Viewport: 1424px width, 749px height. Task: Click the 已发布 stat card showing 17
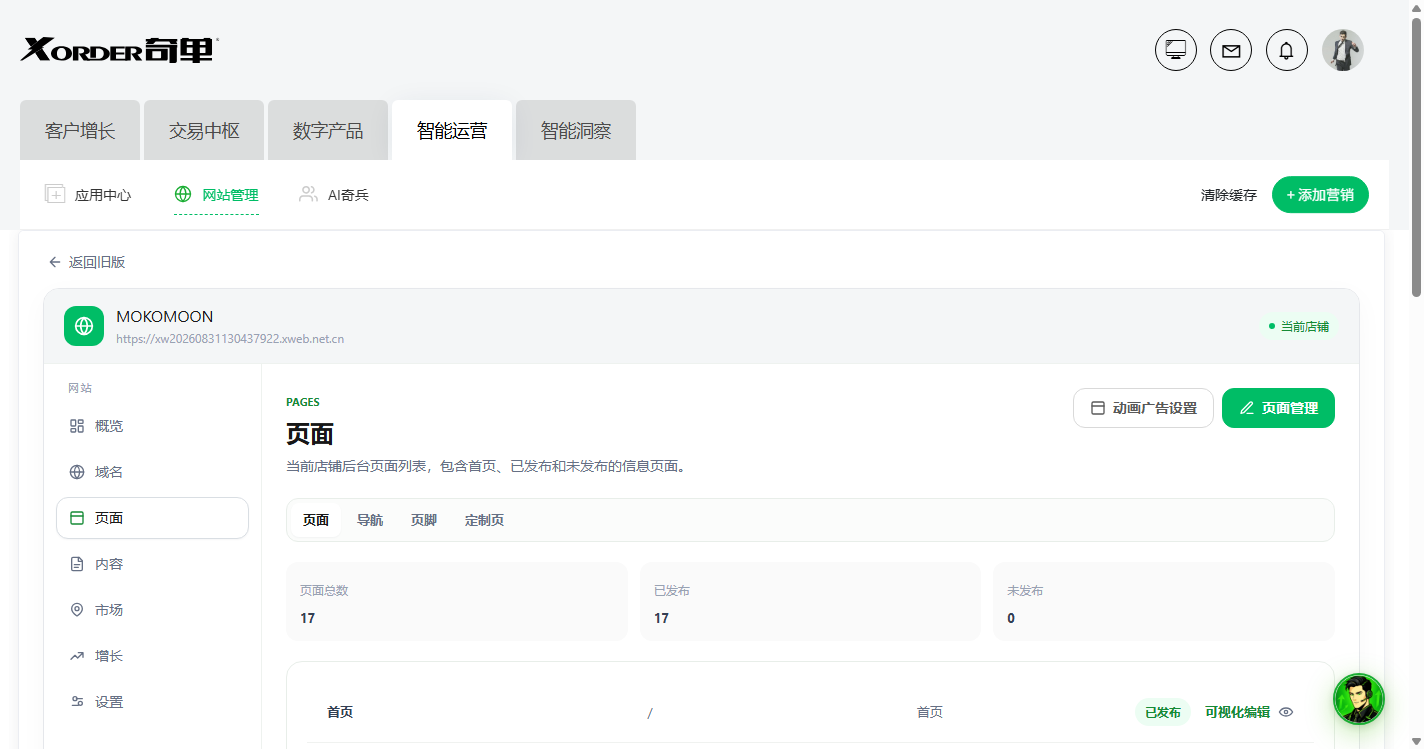pos(810,601)
